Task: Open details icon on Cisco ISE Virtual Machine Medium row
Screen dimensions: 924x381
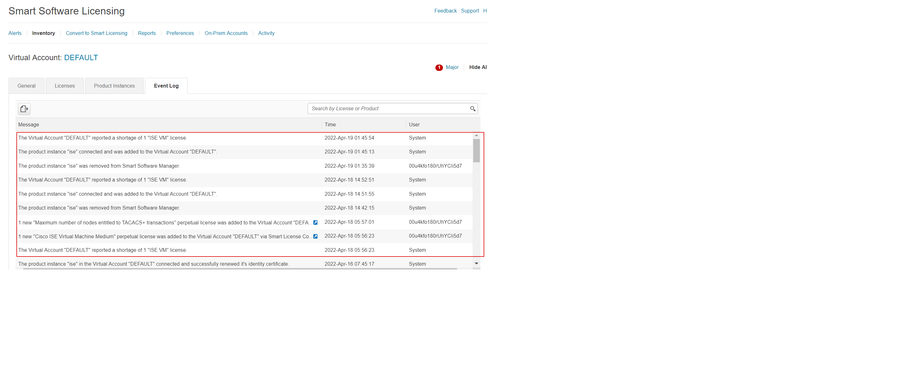Action: (x=315, y=236)
